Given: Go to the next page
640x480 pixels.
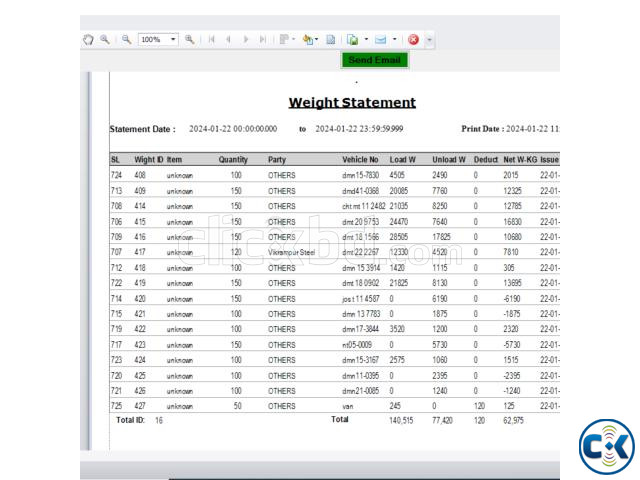Looking at the screenshot, I should click(x=246, y=40).
